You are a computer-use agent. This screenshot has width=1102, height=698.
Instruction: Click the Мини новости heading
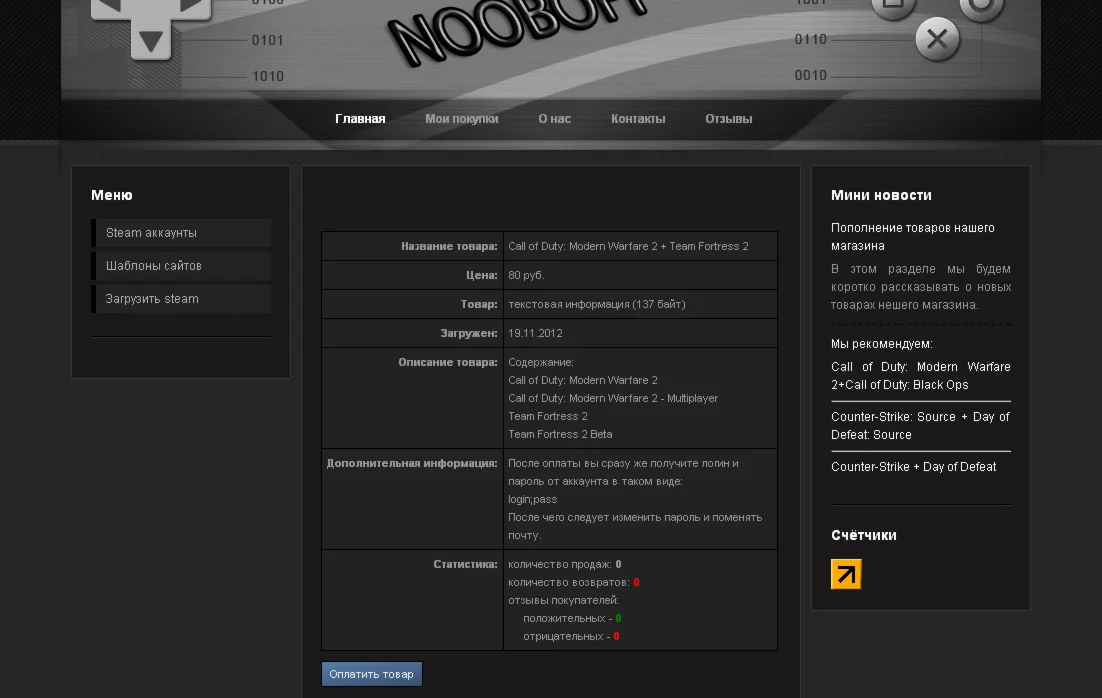881,195
